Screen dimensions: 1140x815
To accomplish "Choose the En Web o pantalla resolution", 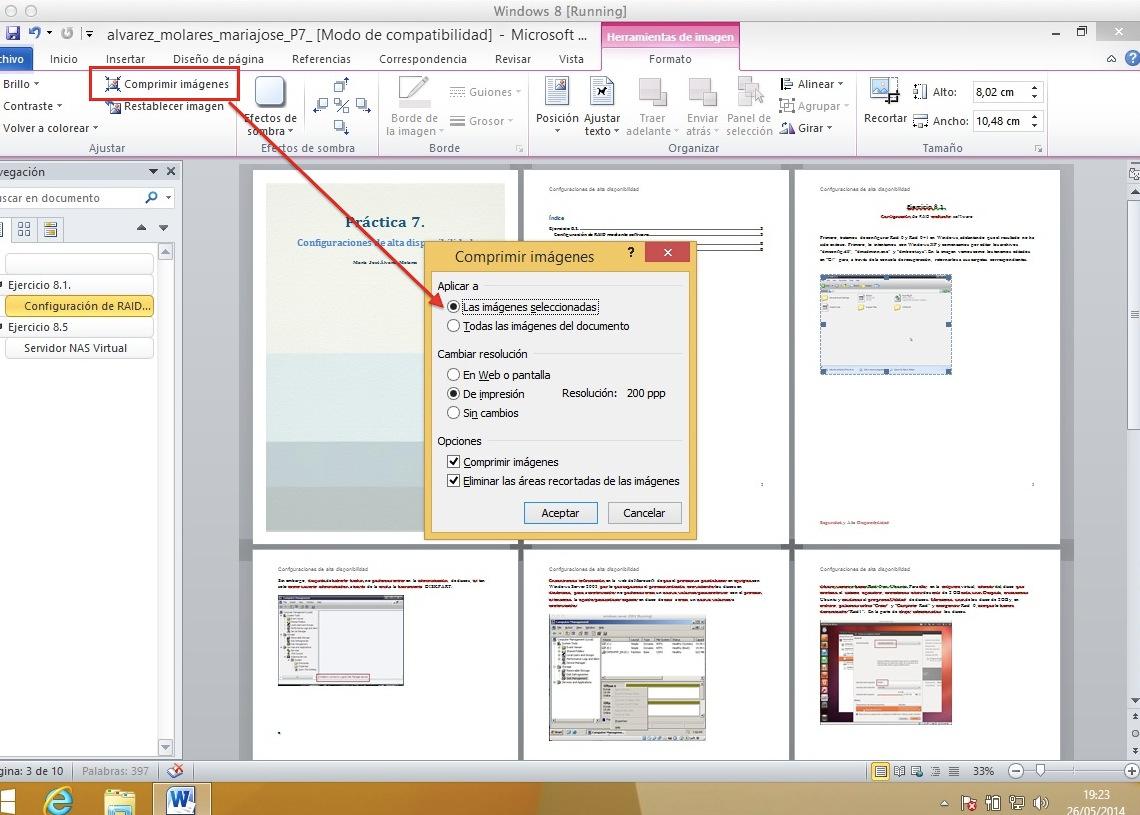I will tap(454, 375).
